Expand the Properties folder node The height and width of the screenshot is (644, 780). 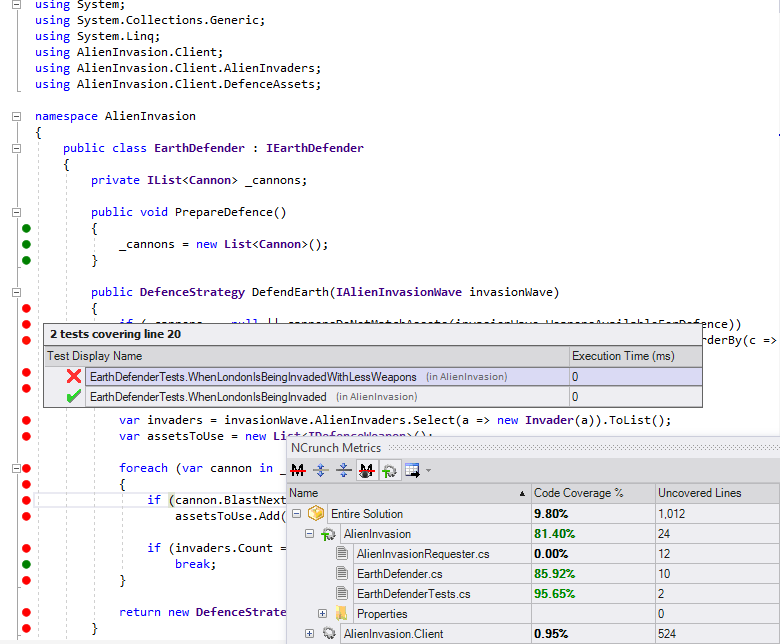(x=322, y=614)
